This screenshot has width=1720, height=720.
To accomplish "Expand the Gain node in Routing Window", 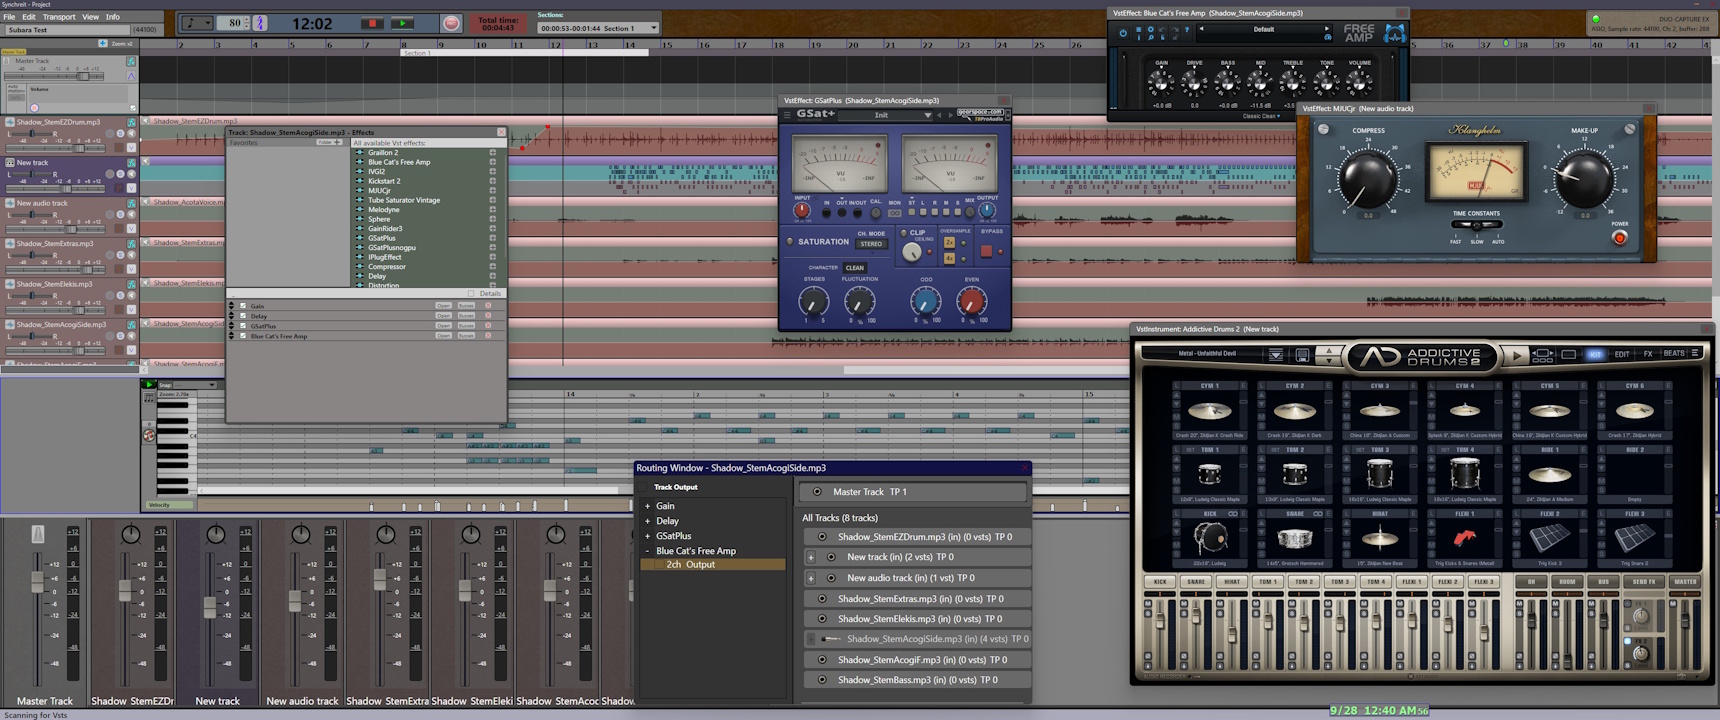I will (647, 506).
